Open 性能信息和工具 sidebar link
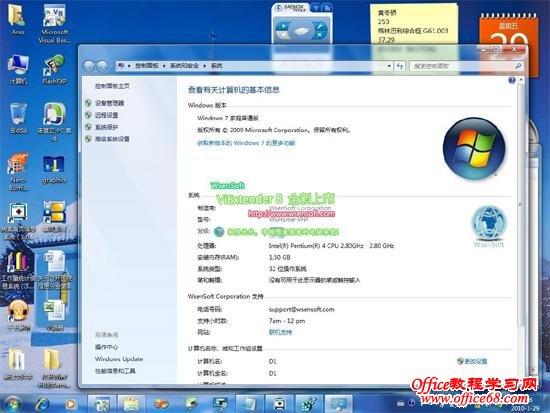Viewport: 550px width, 413px height. click(x=115, y=371)
